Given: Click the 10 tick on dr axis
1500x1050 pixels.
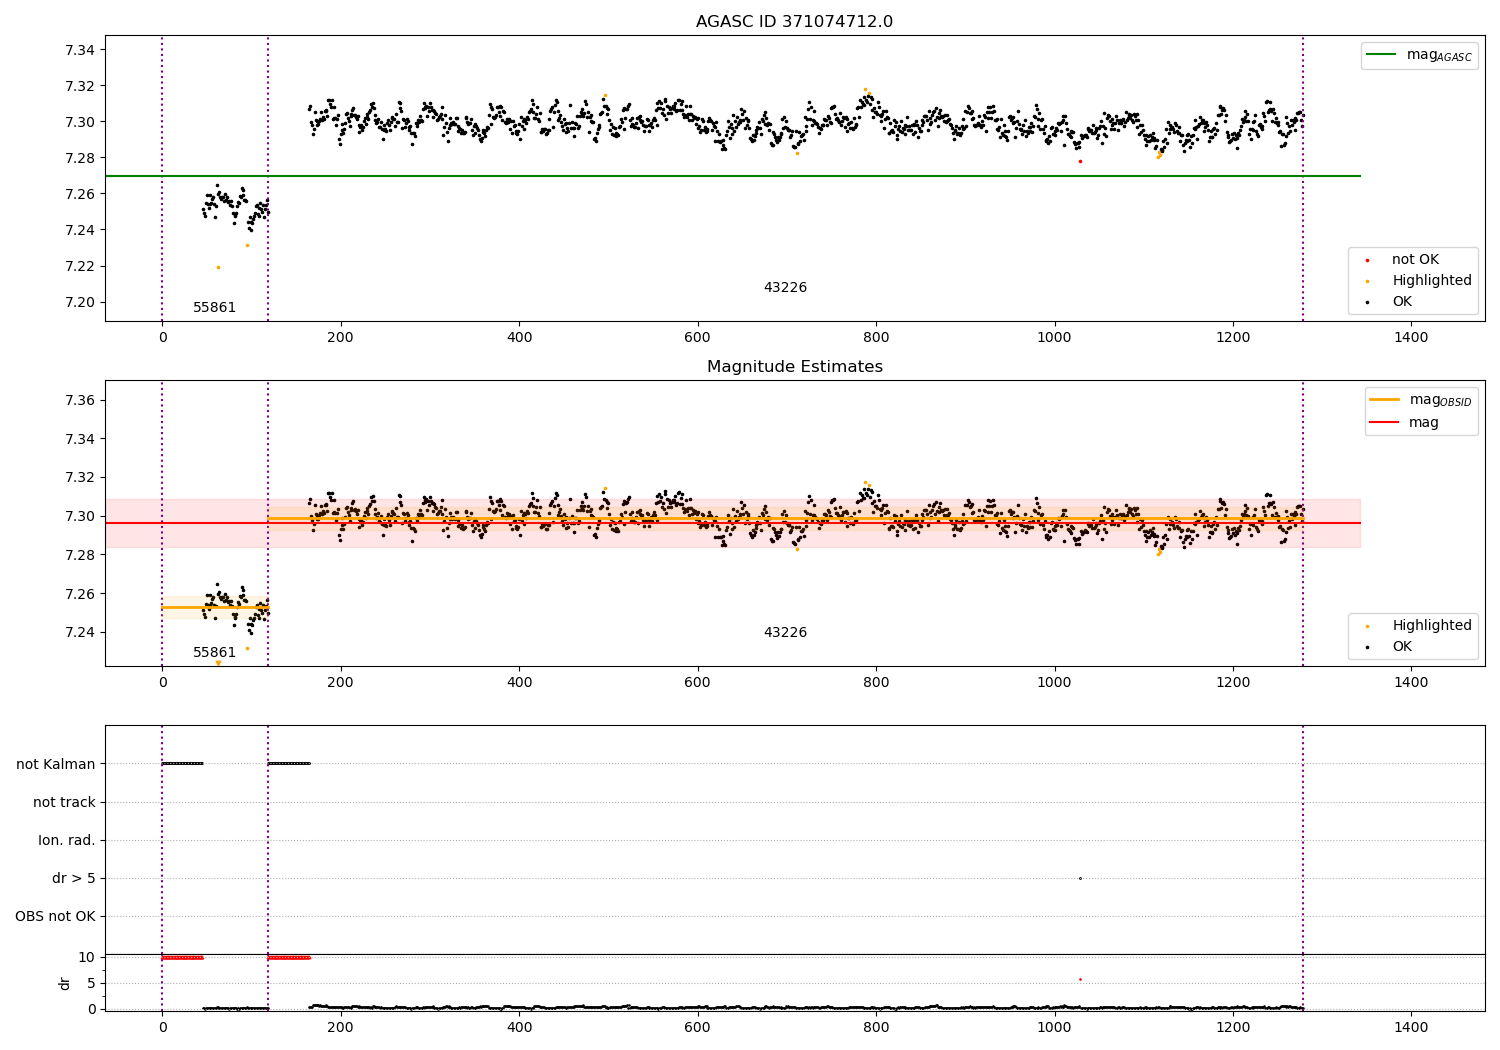Looking at the screenshot, I should pos(87,957).
